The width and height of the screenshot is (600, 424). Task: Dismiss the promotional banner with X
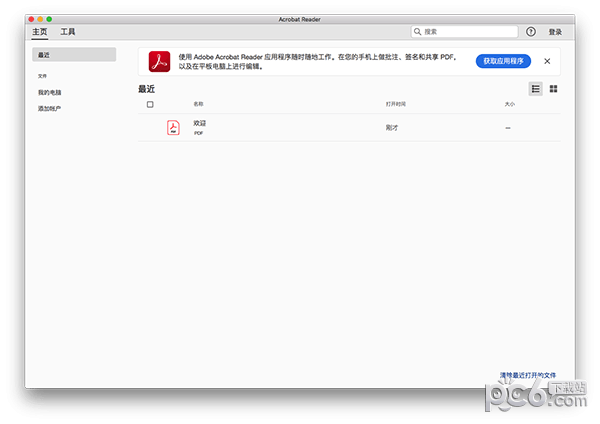[547, 61]
